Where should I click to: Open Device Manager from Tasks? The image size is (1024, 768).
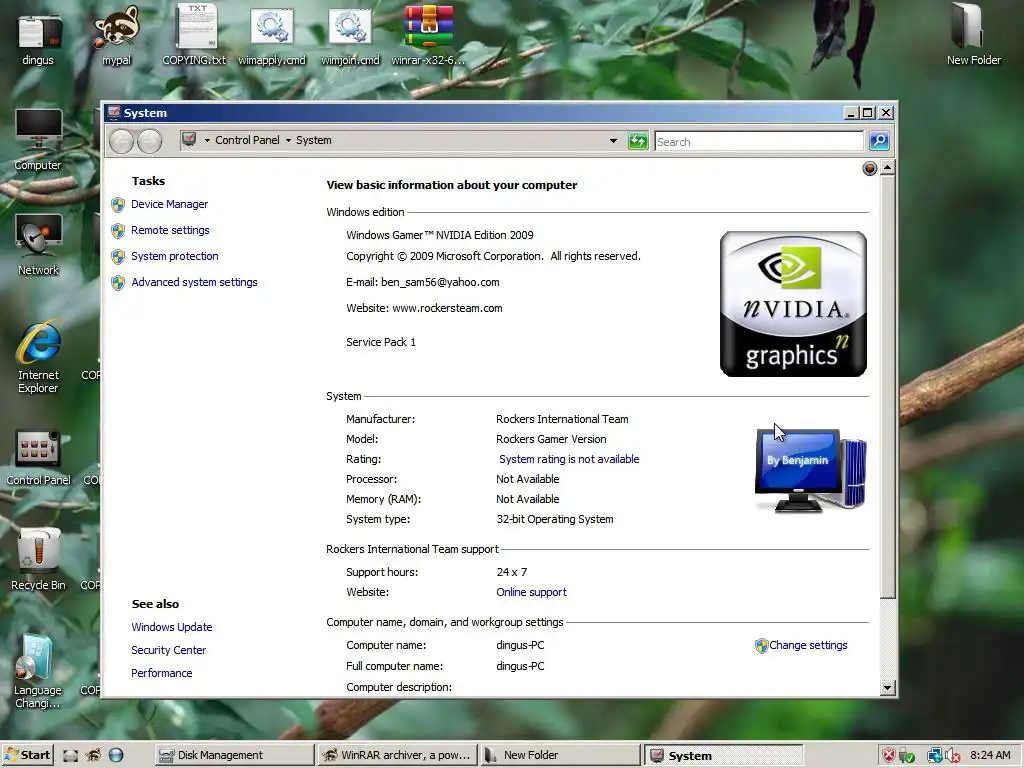pyautogui.click(x=169, y=204)
